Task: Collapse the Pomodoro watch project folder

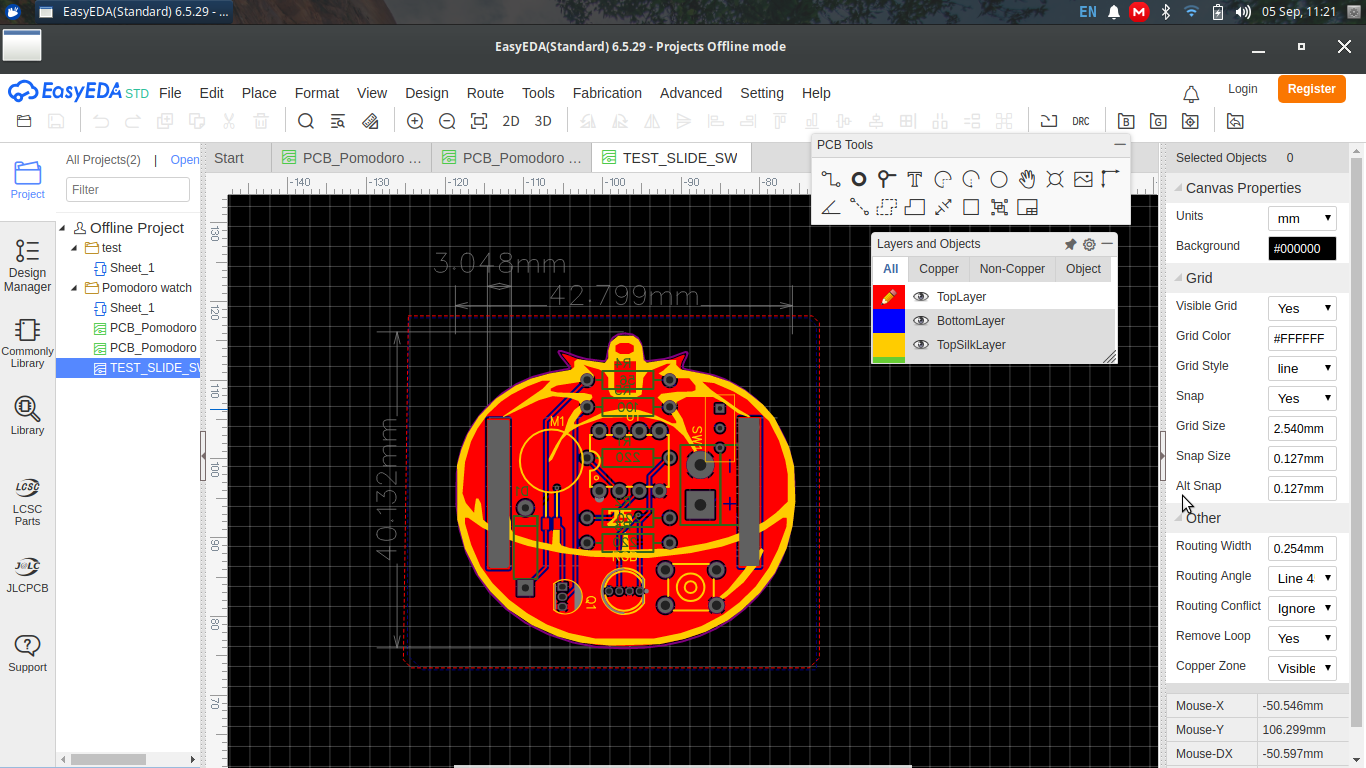Action: 75,288
